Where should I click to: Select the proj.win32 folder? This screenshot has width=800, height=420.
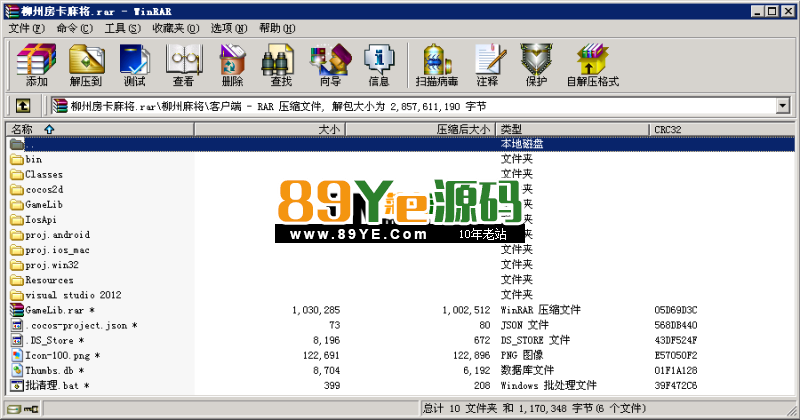(45, 265)
